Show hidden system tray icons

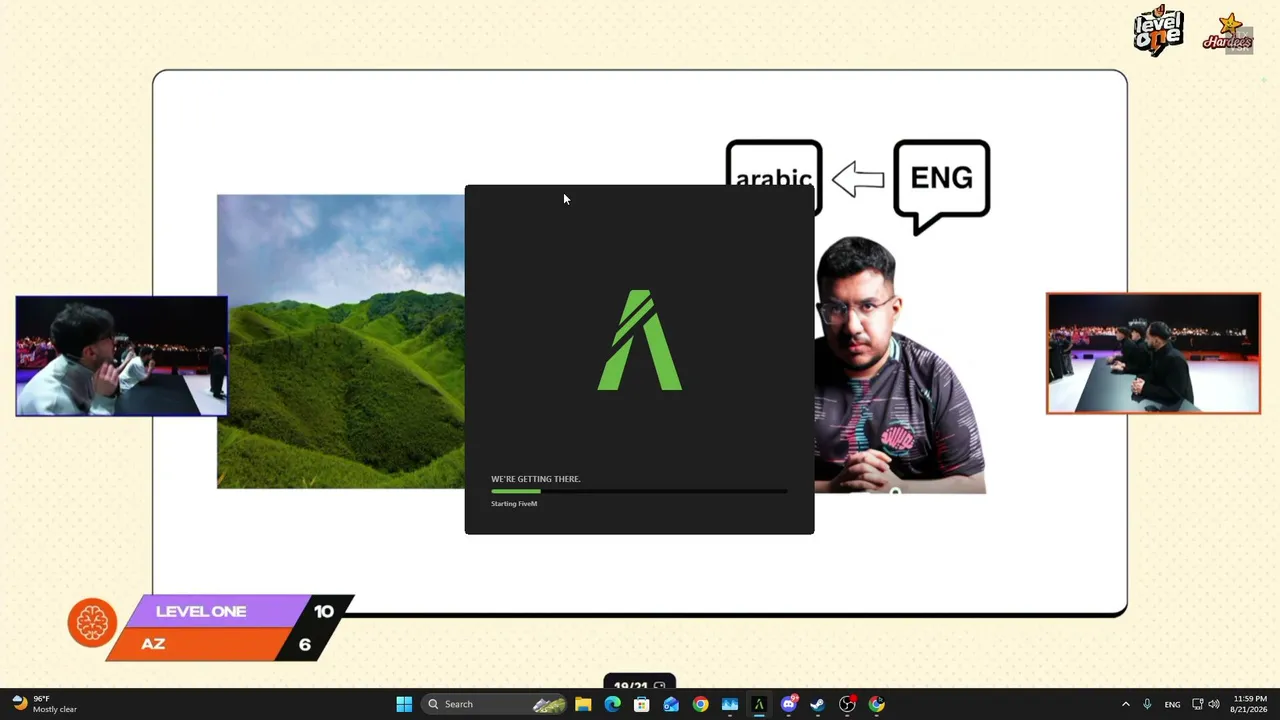[1125, 704]
